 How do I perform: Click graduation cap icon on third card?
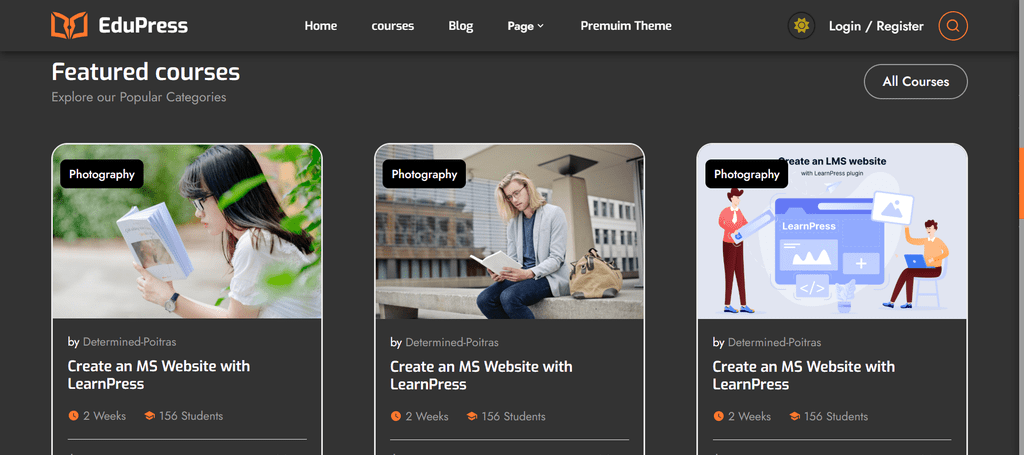click(x=794, y=416)
